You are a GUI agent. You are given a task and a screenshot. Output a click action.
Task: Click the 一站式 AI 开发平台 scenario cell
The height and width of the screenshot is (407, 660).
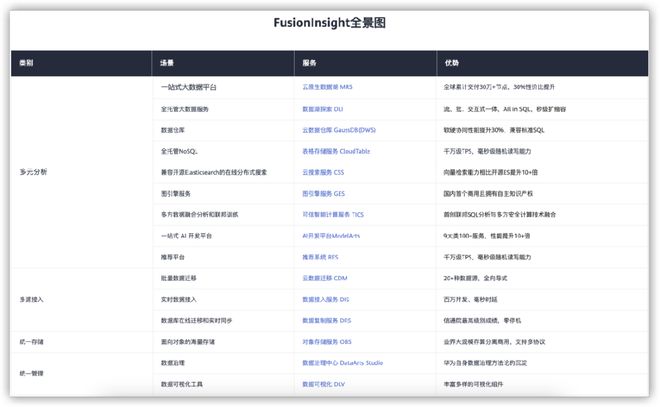186,236
